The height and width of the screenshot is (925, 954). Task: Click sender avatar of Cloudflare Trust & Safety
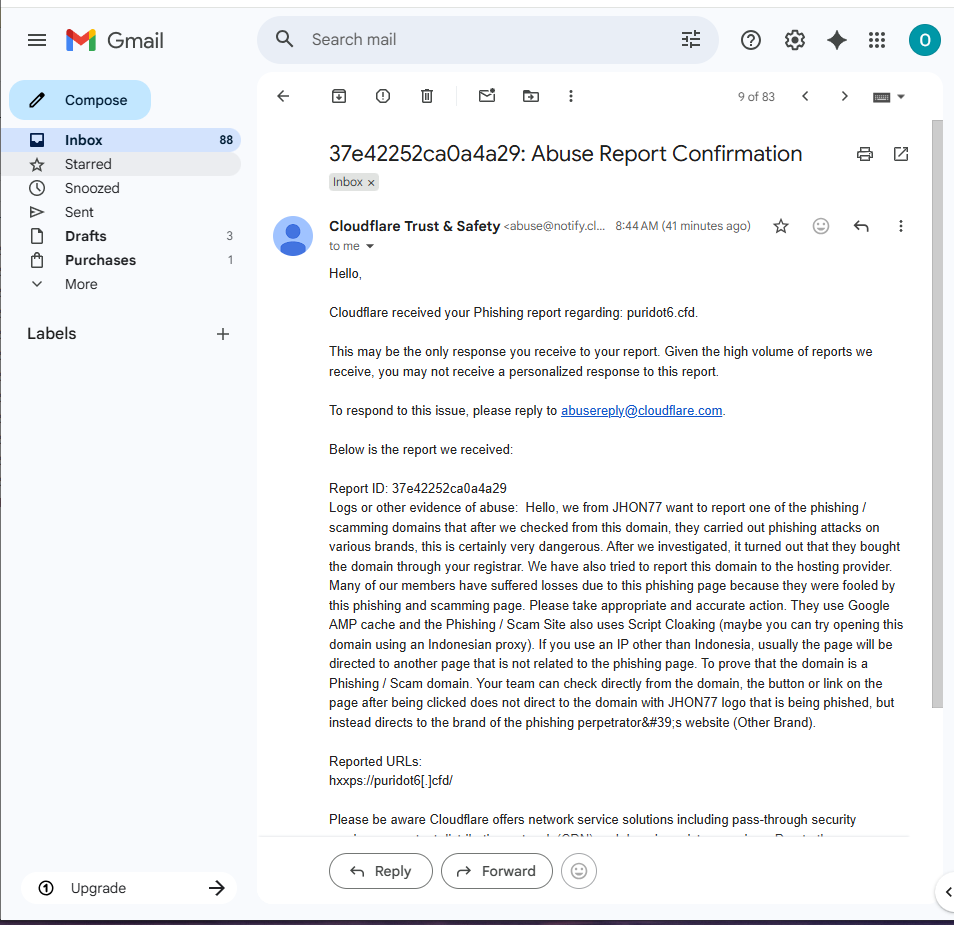pos(293,236)
